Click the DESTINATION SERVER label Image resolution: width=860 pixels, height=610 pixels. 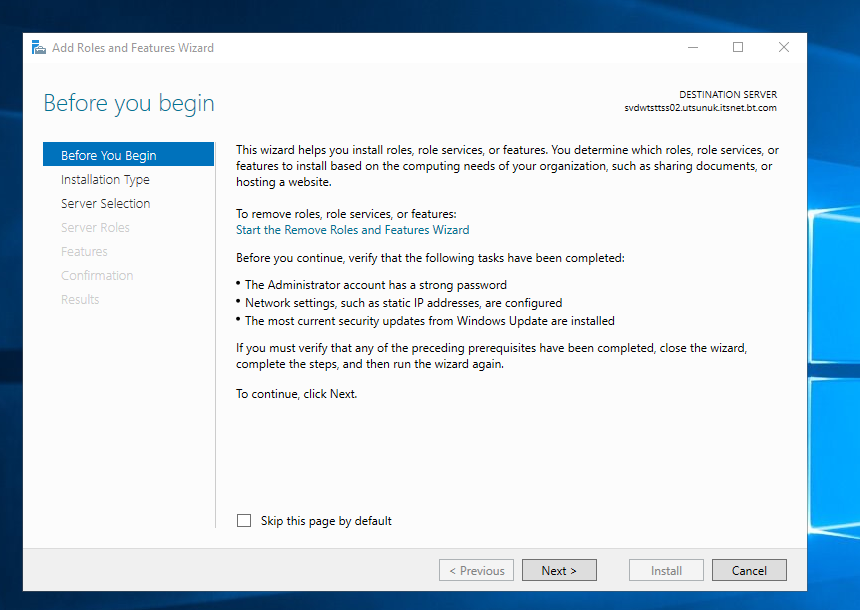coord(728,94)
